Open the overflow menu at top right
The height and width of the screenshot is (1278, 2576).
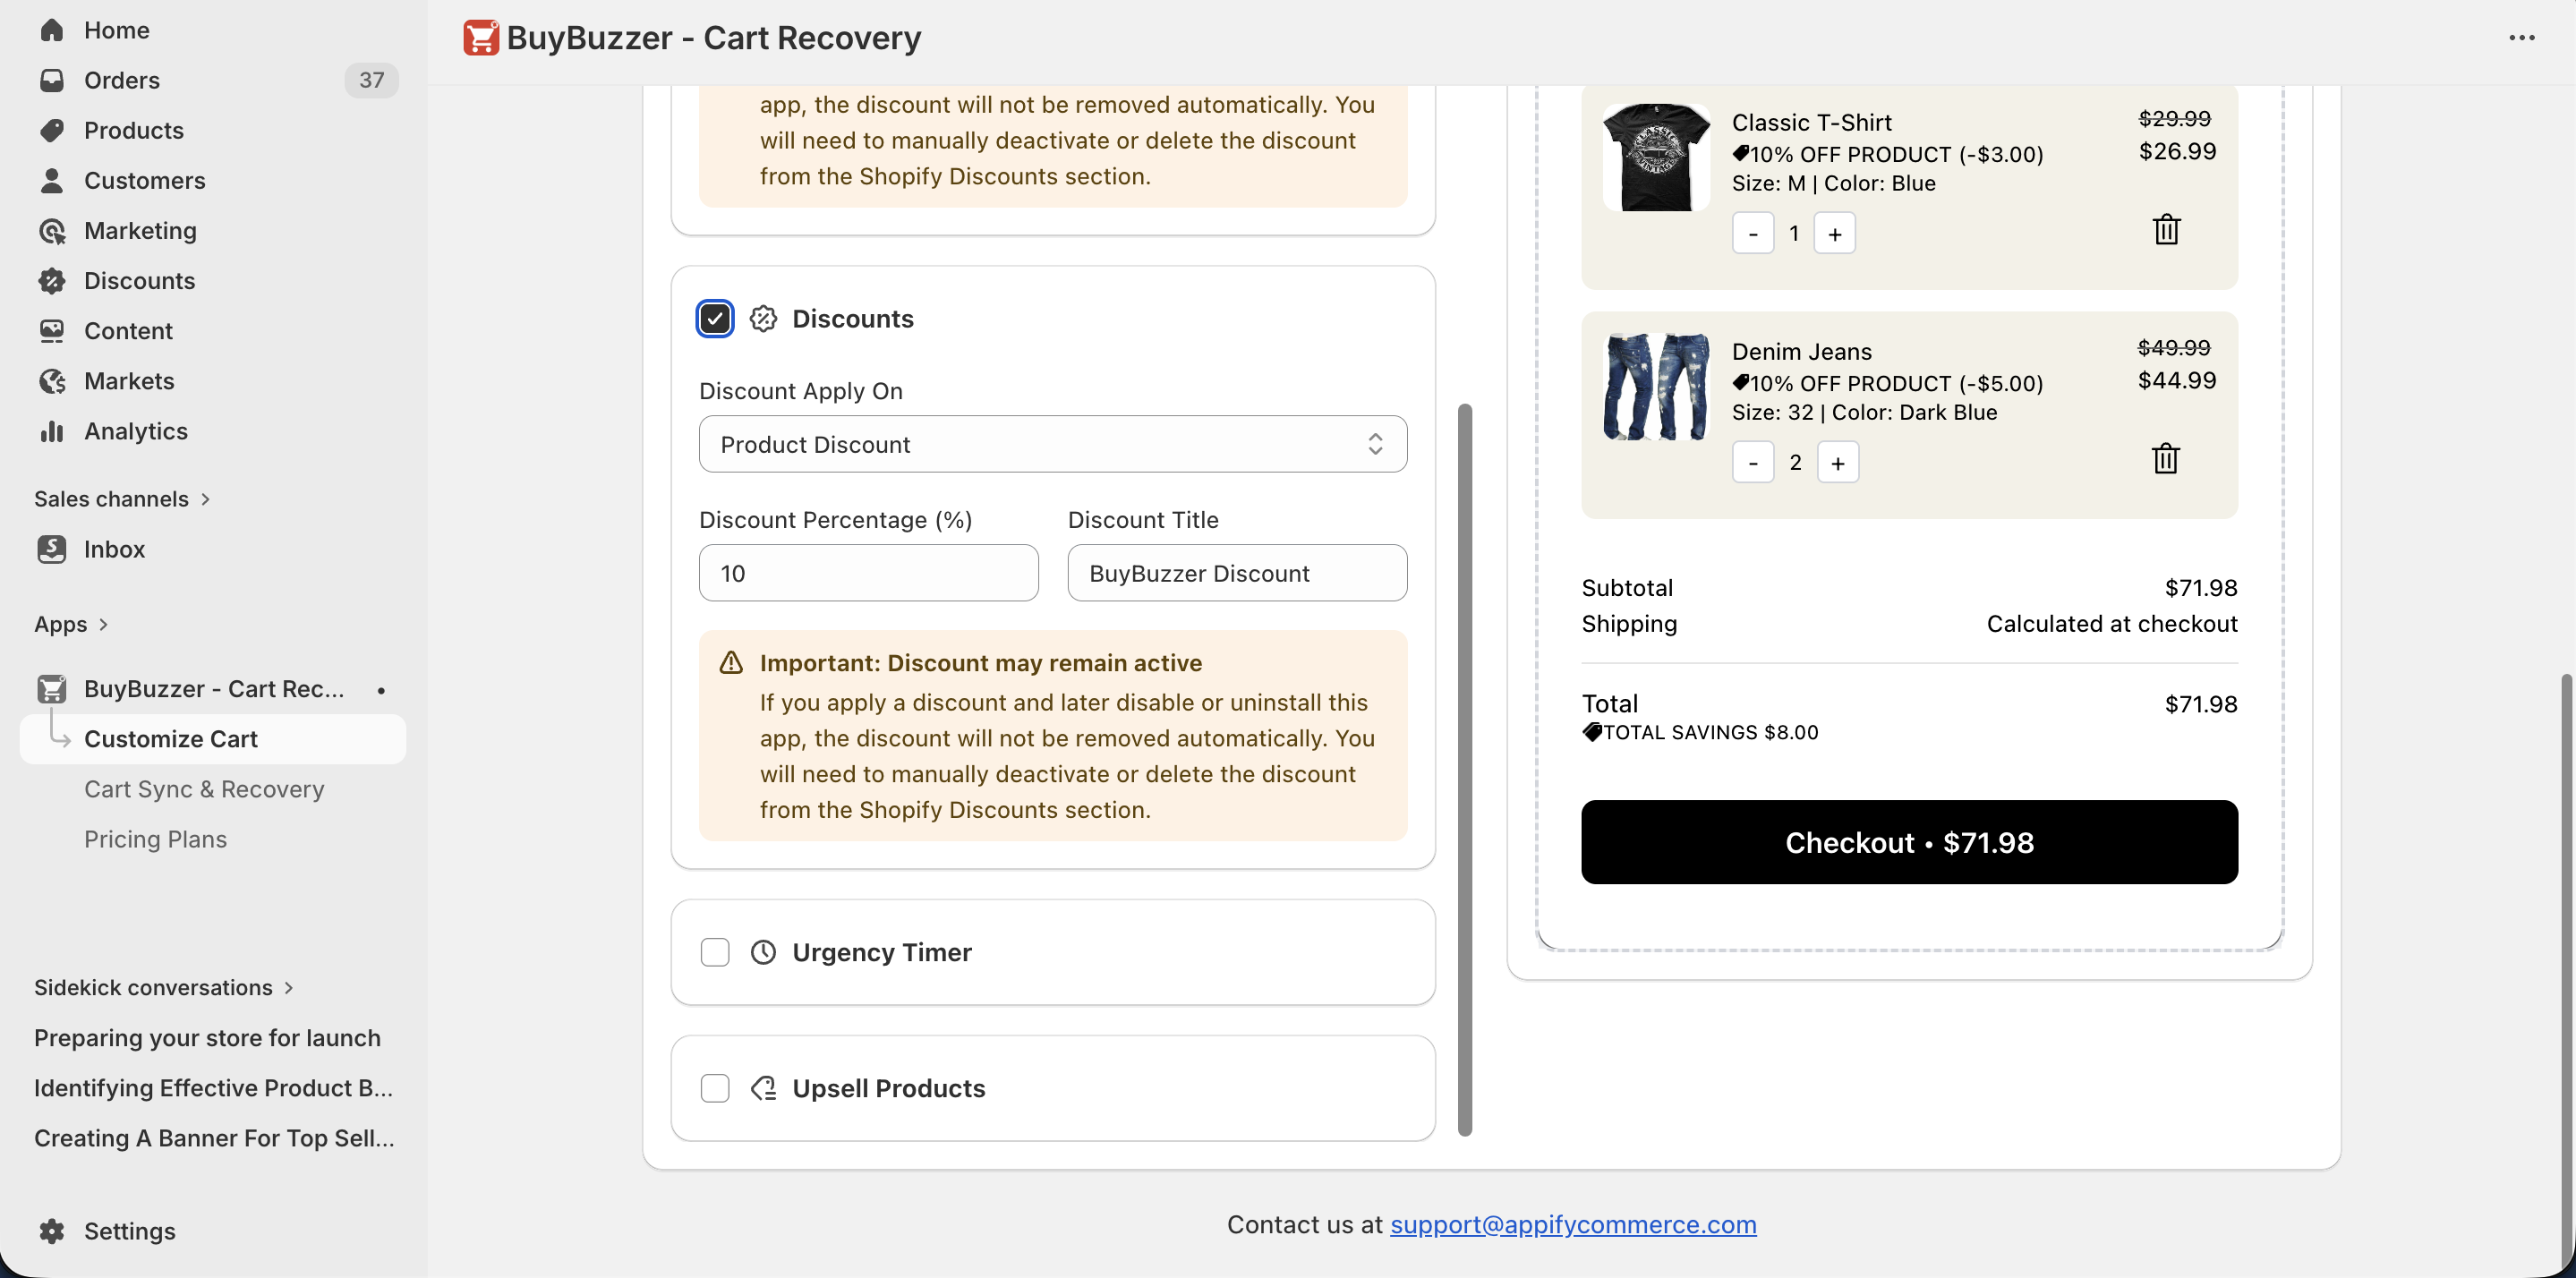click(x=2524, y=38)
